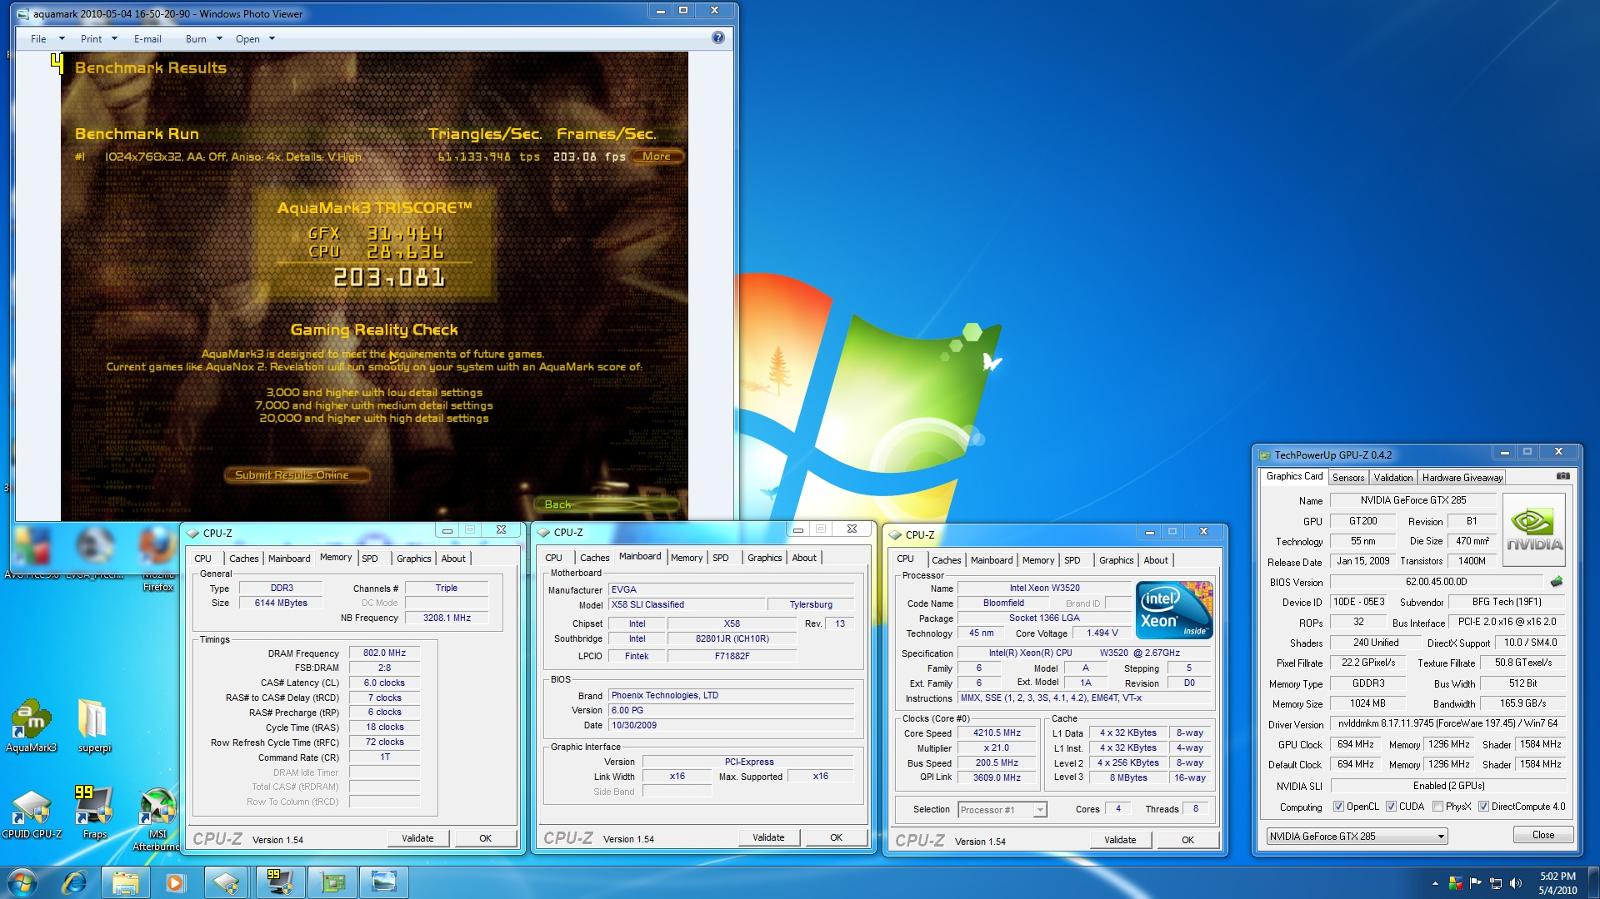Expand the File menu in Photo Viewer
Screen dimensions: 1600x899
click(x=47, y=39)
